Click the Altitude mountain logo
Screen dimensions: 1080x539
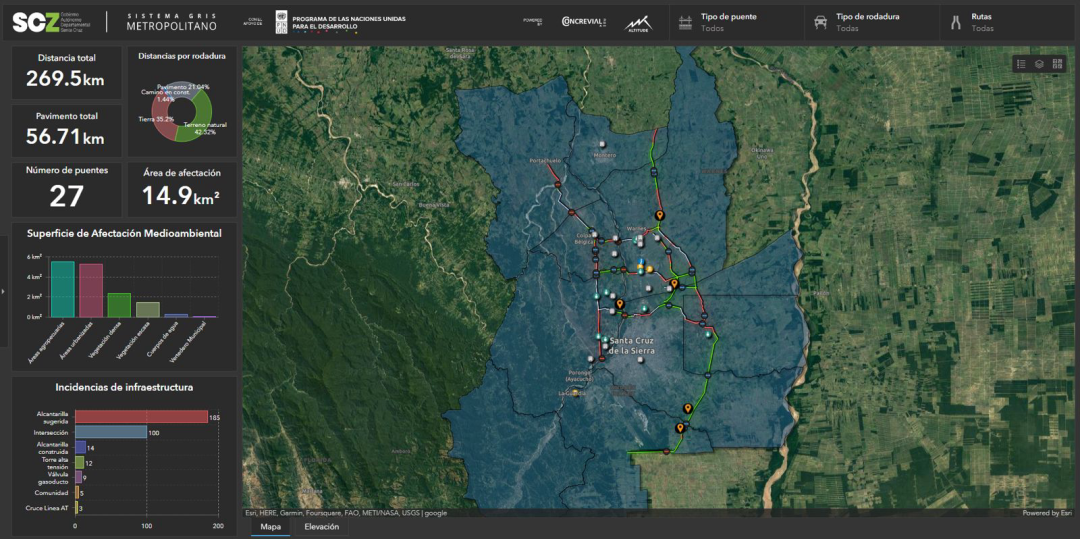click(x=638, y=24)
